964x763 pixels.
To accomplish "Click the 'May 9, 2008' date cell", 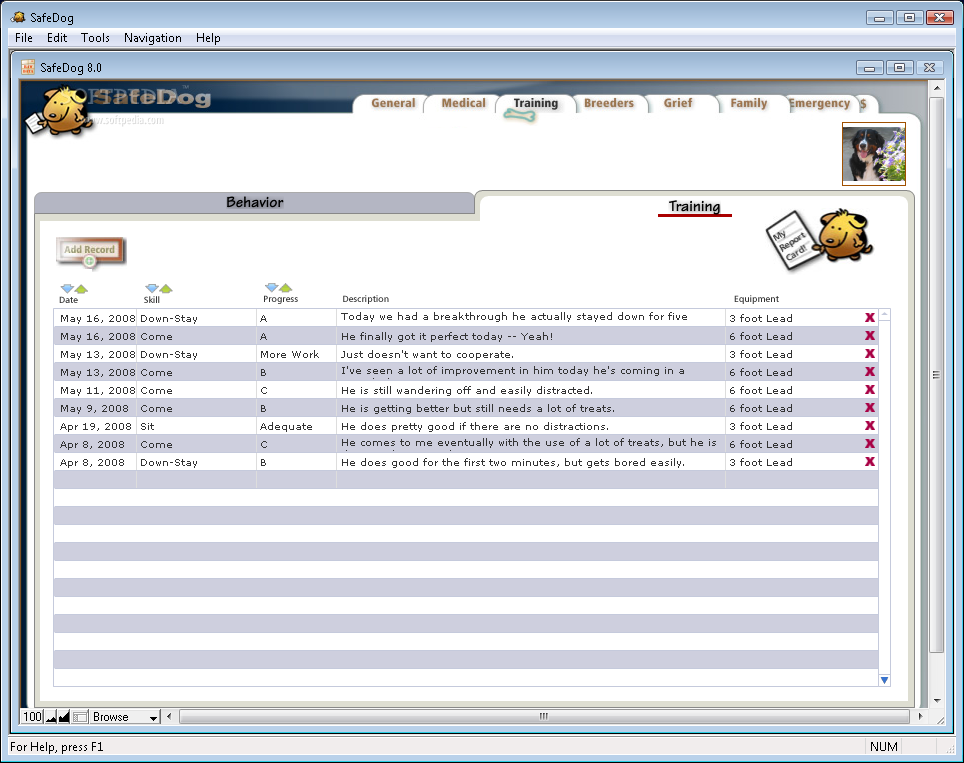I will point(95,408).
